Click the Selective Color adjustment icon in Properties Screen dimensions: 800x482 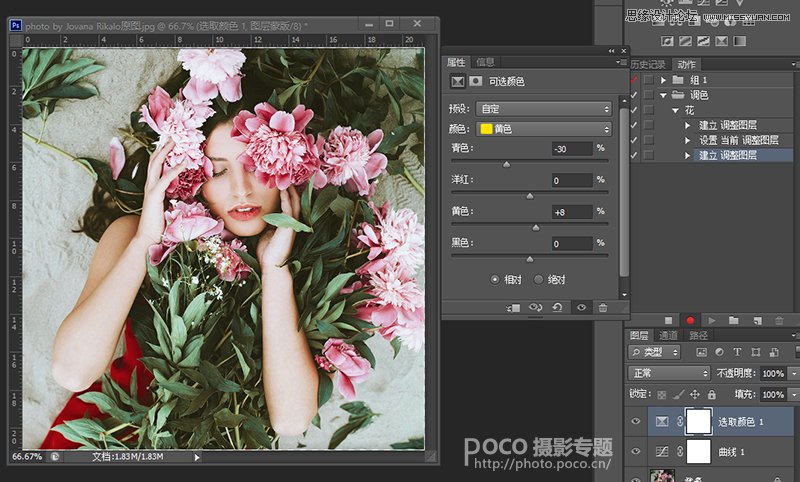[x=458, y=81]
